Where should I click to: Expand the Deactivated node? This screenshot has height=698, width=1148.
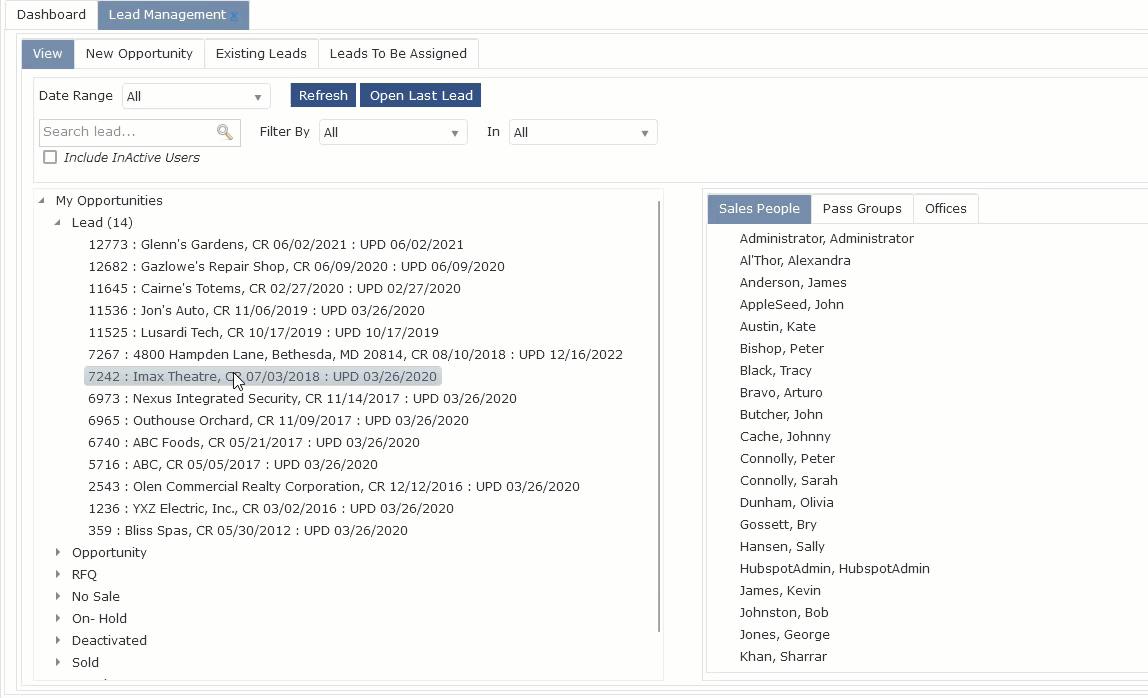click(58, 640)
